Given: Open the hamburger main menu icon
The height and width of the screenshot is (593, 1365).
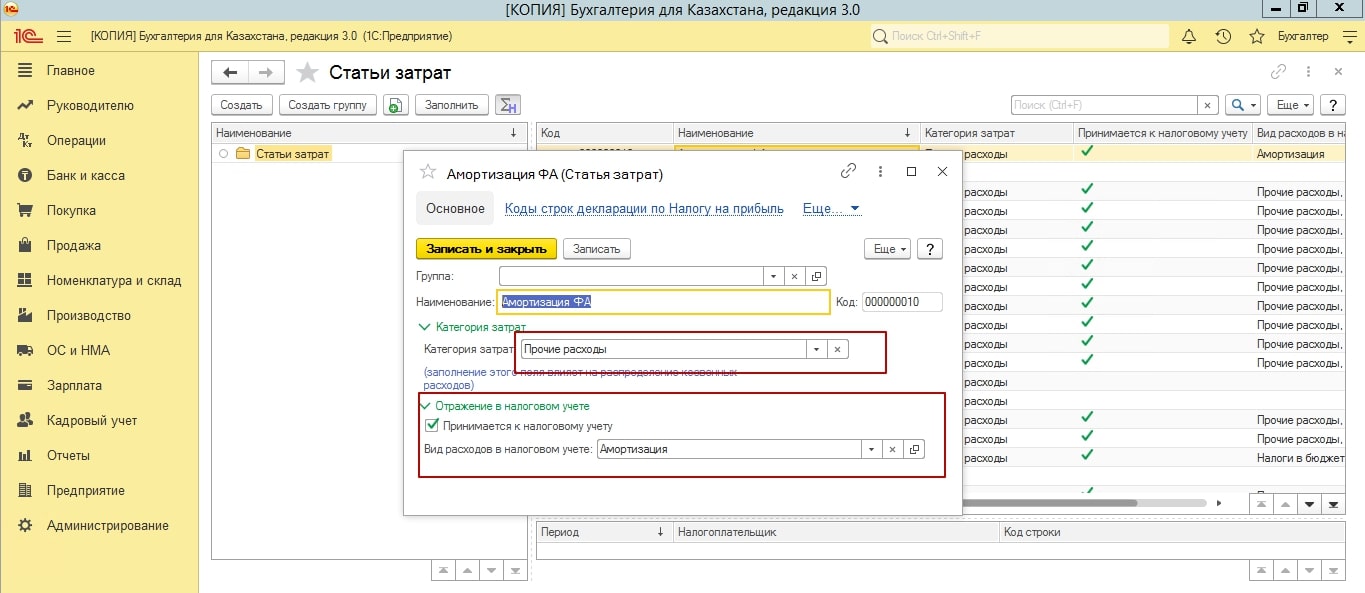Looking at the screenshot, I should tap(64, 36).
